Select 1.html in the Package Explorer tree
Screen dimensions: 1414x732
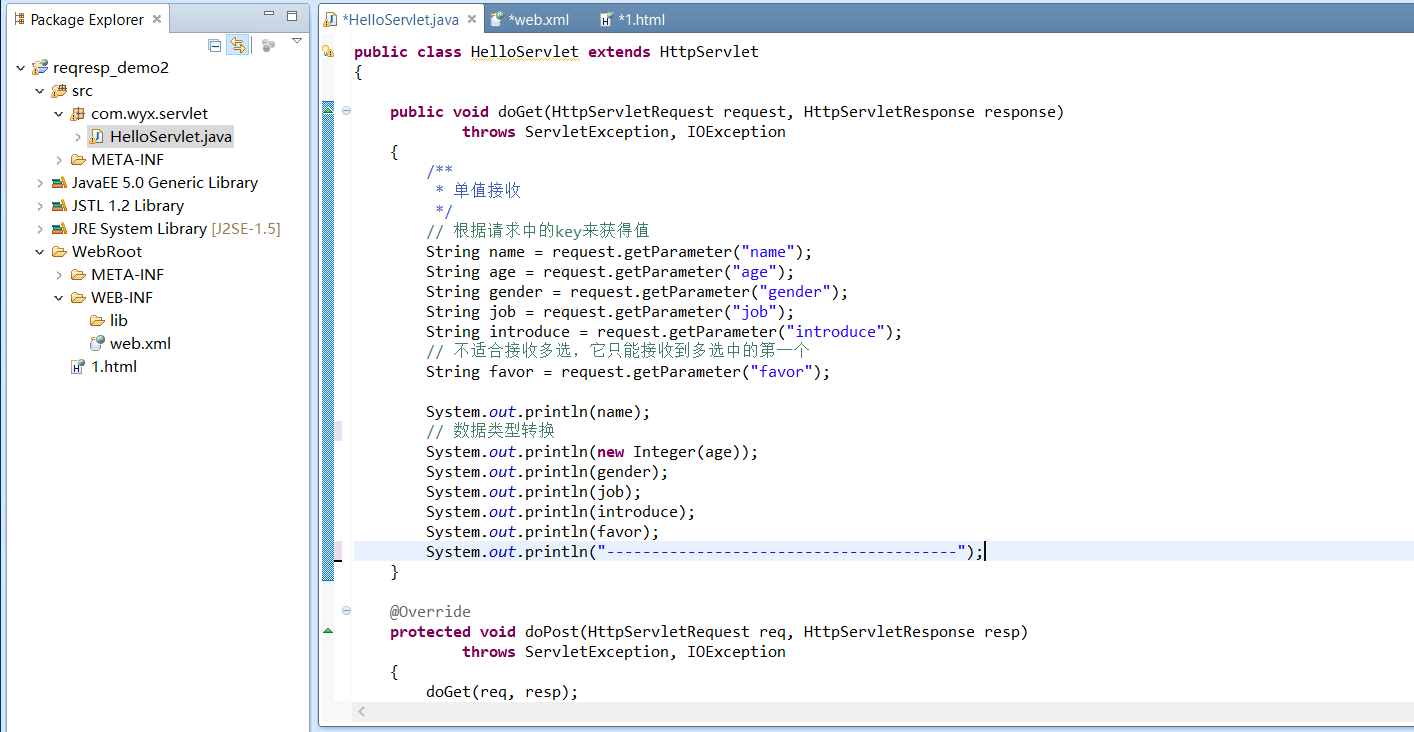(x=104, y=367)
